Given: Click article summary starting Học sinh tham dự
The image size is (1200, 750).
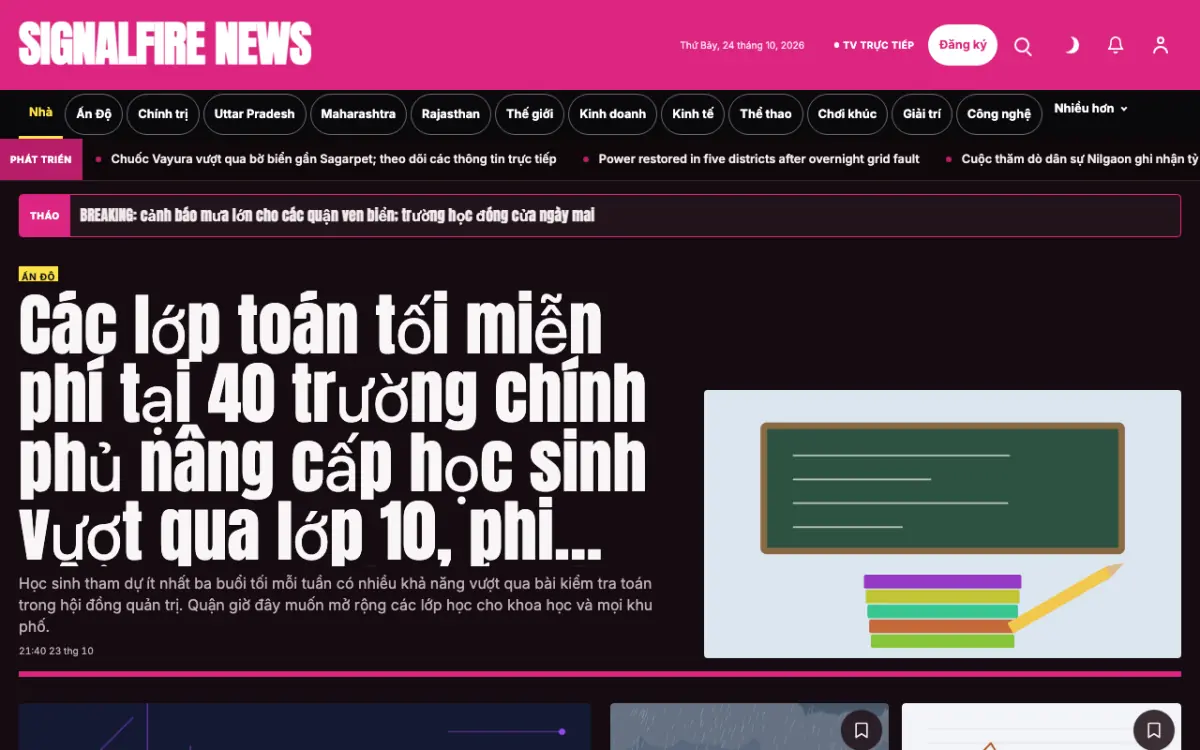Looking at the screenshot, I should pyautogui.click(x=336, y=605).
